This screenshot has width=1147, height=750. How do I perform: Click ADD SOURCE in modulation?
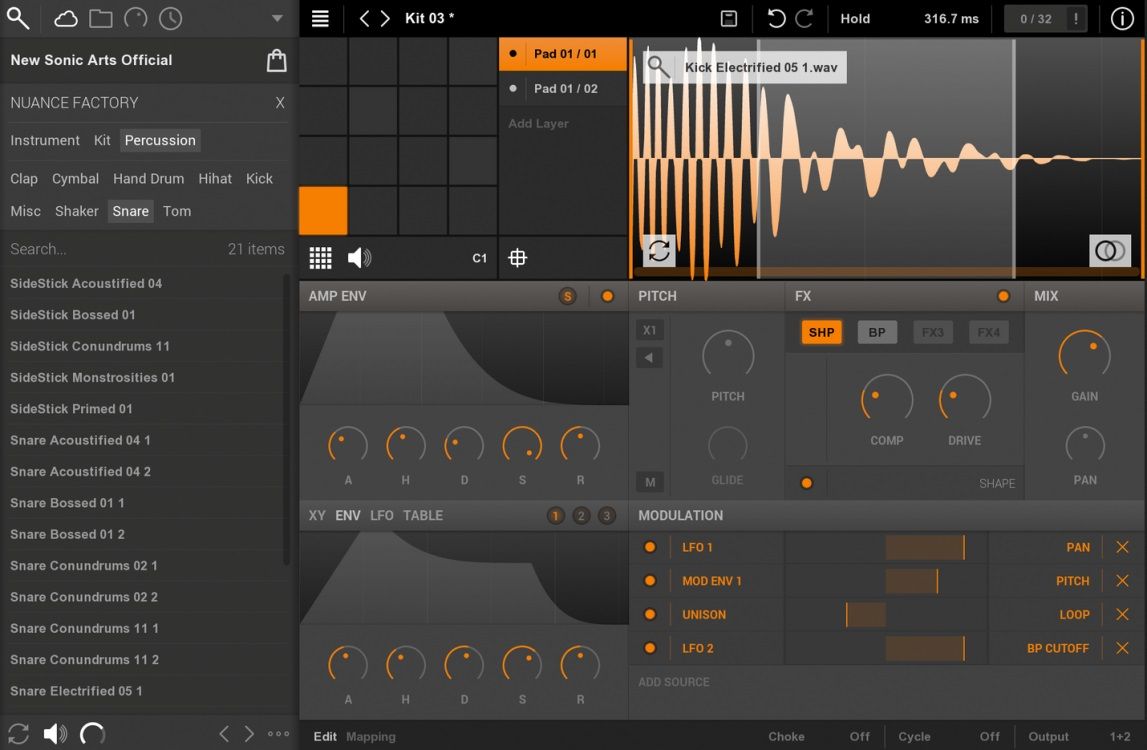674,682
